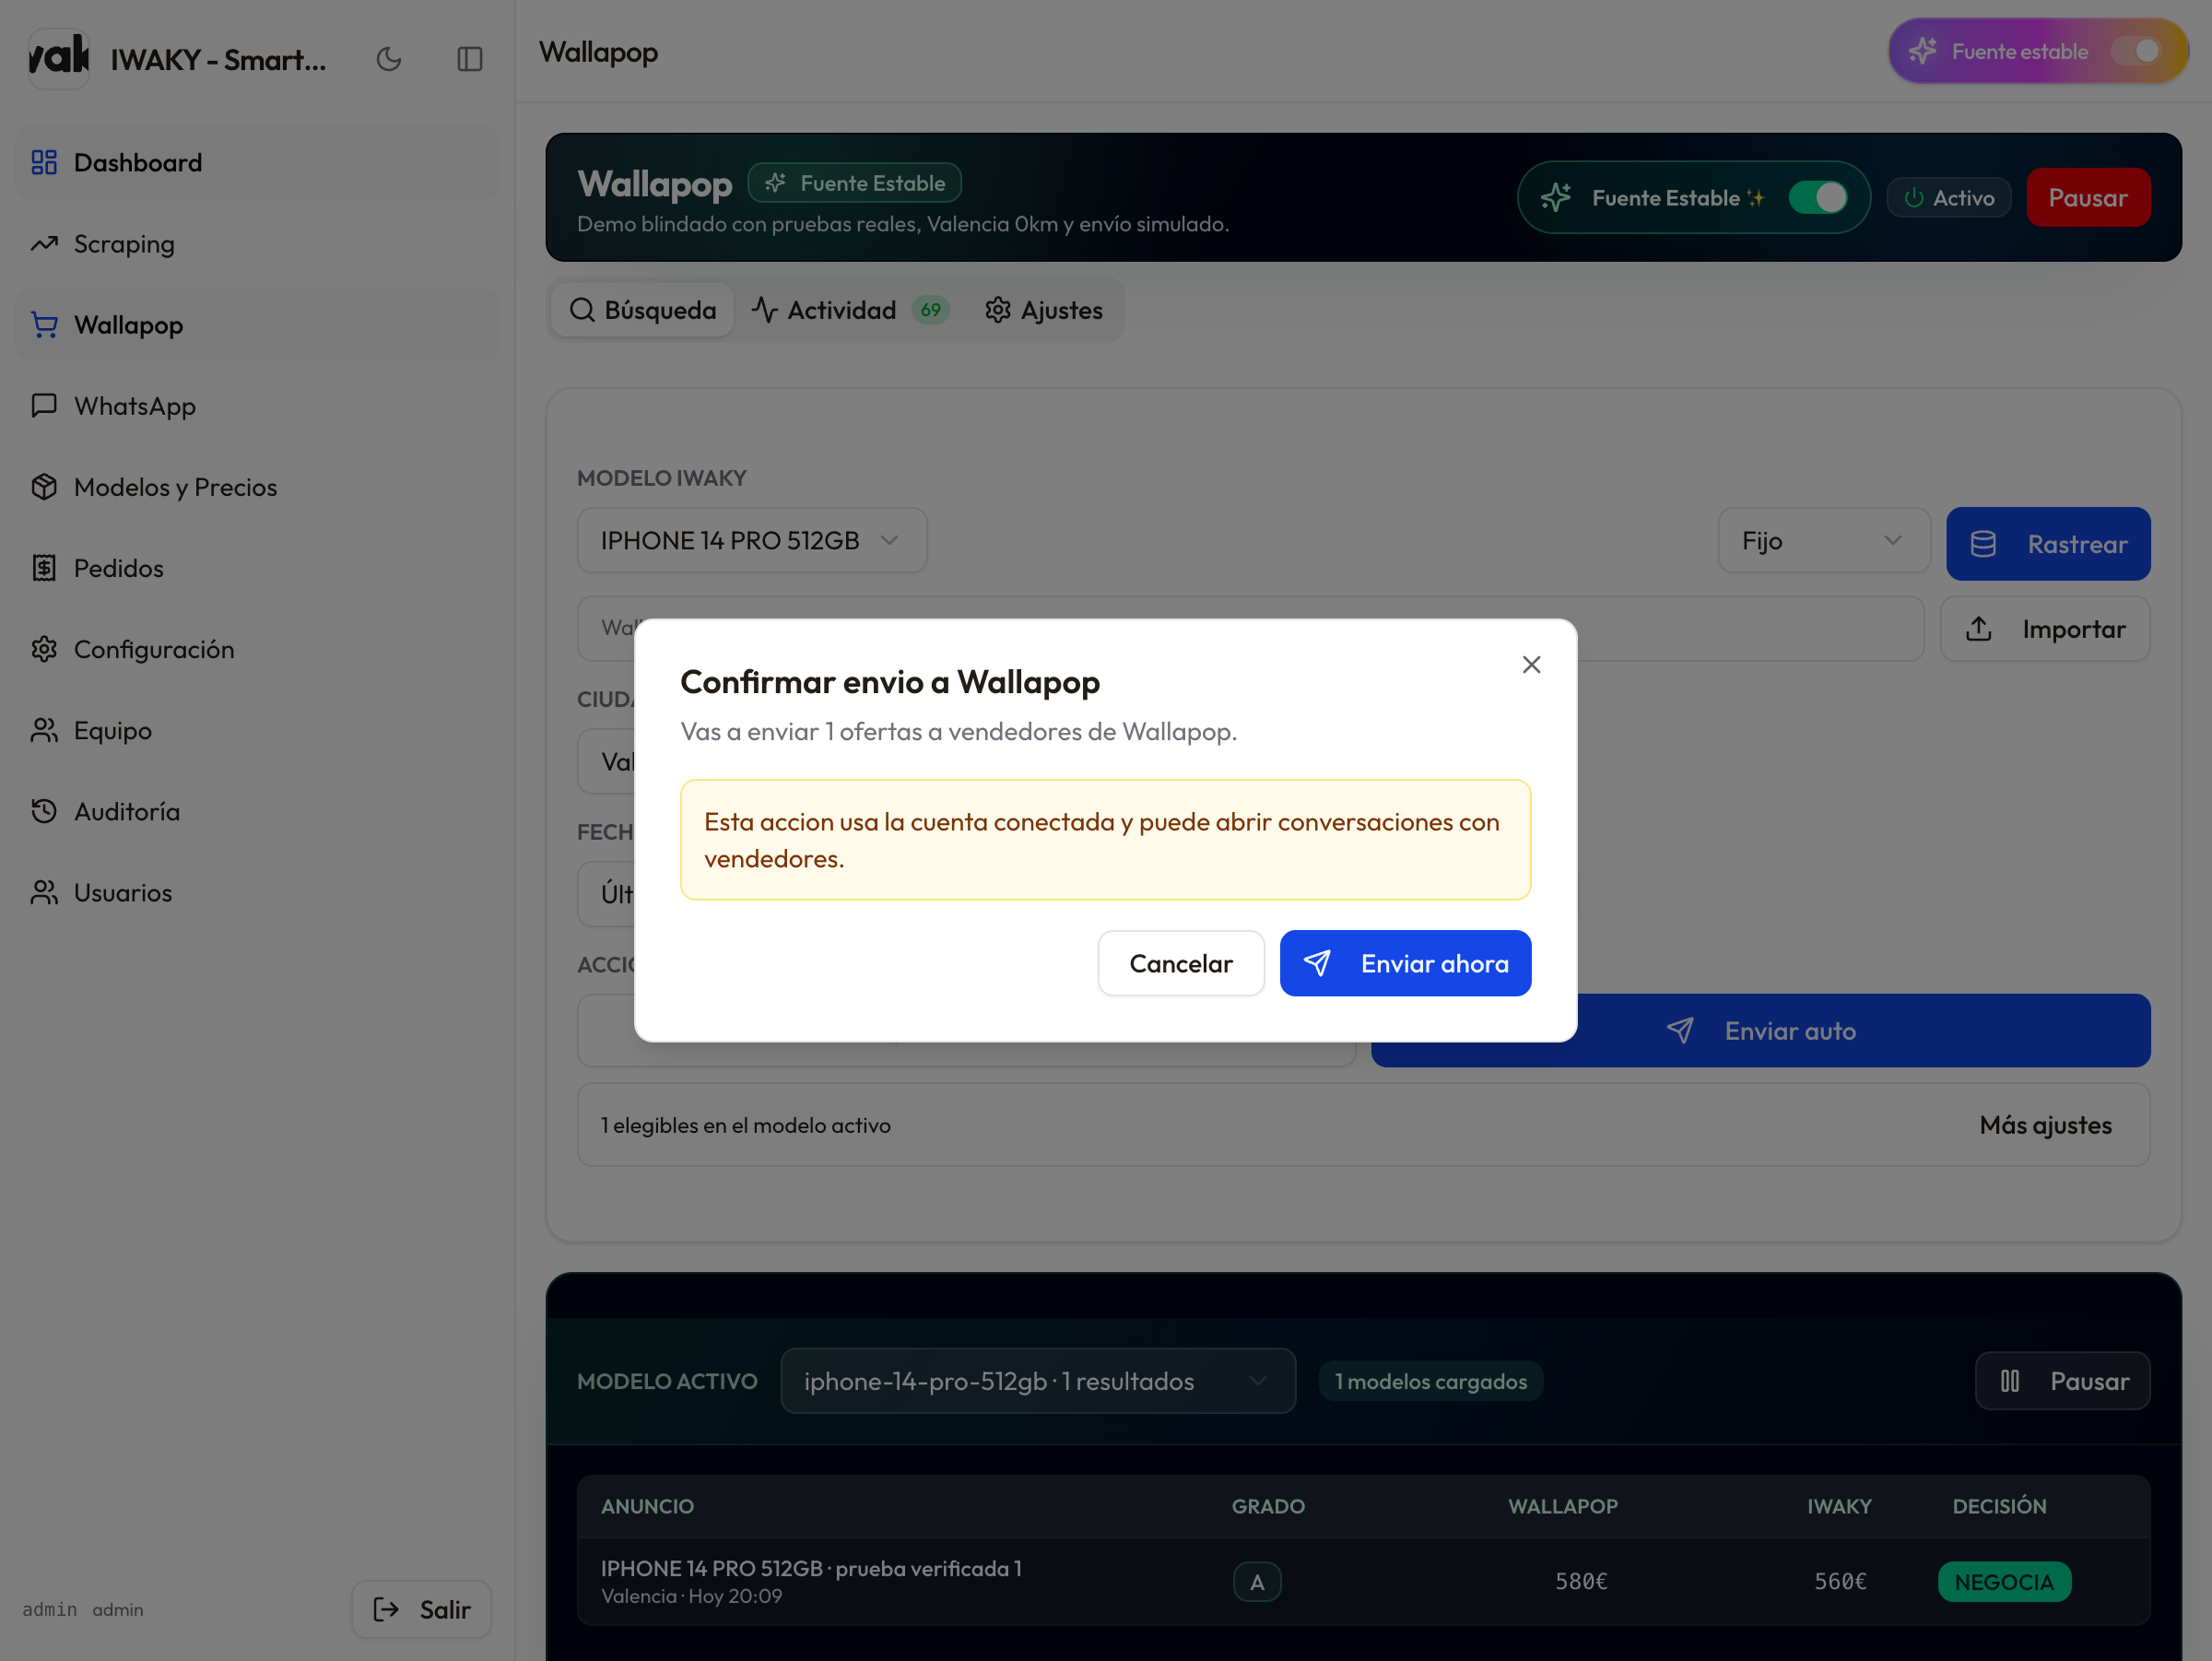Click the NEGOCIA decision badge
Image resolution: width=2212 pixels, height=1661 pixels.
pyautogui.click(x=2004, y=1581)
